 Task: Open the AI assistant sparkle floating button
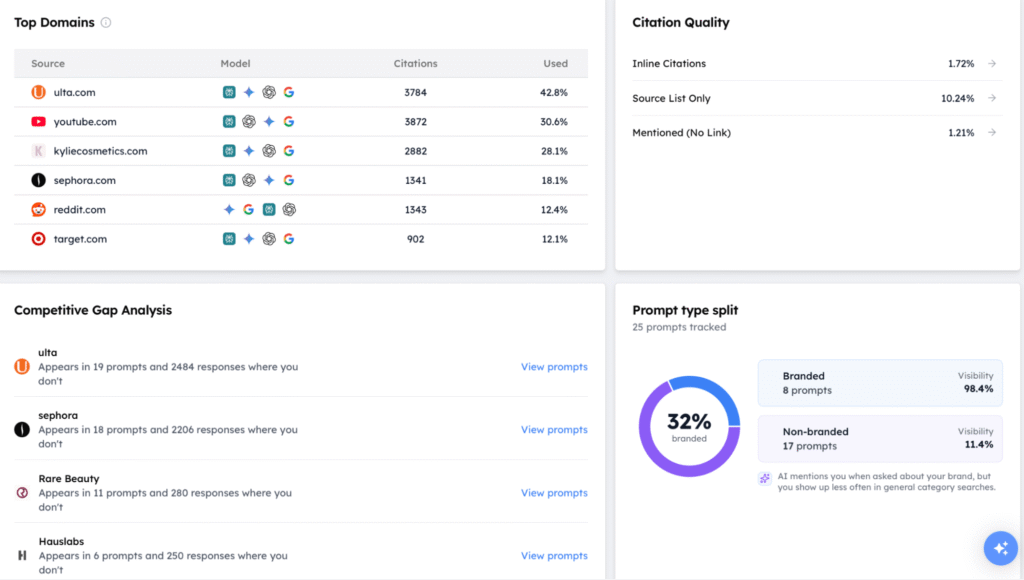1000,548
